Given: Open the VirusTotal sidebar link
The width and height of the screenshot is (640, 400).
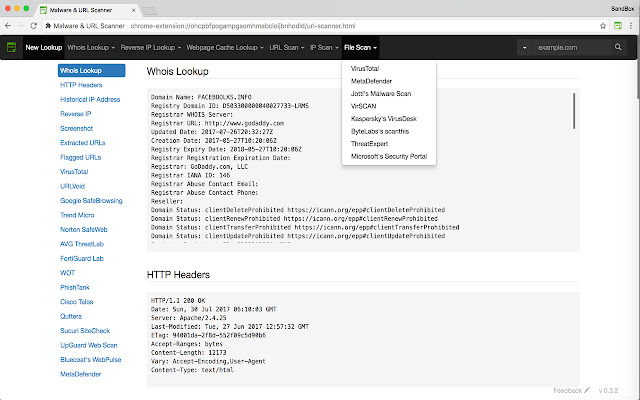Looking at the screenshot, I should (74, 172).
